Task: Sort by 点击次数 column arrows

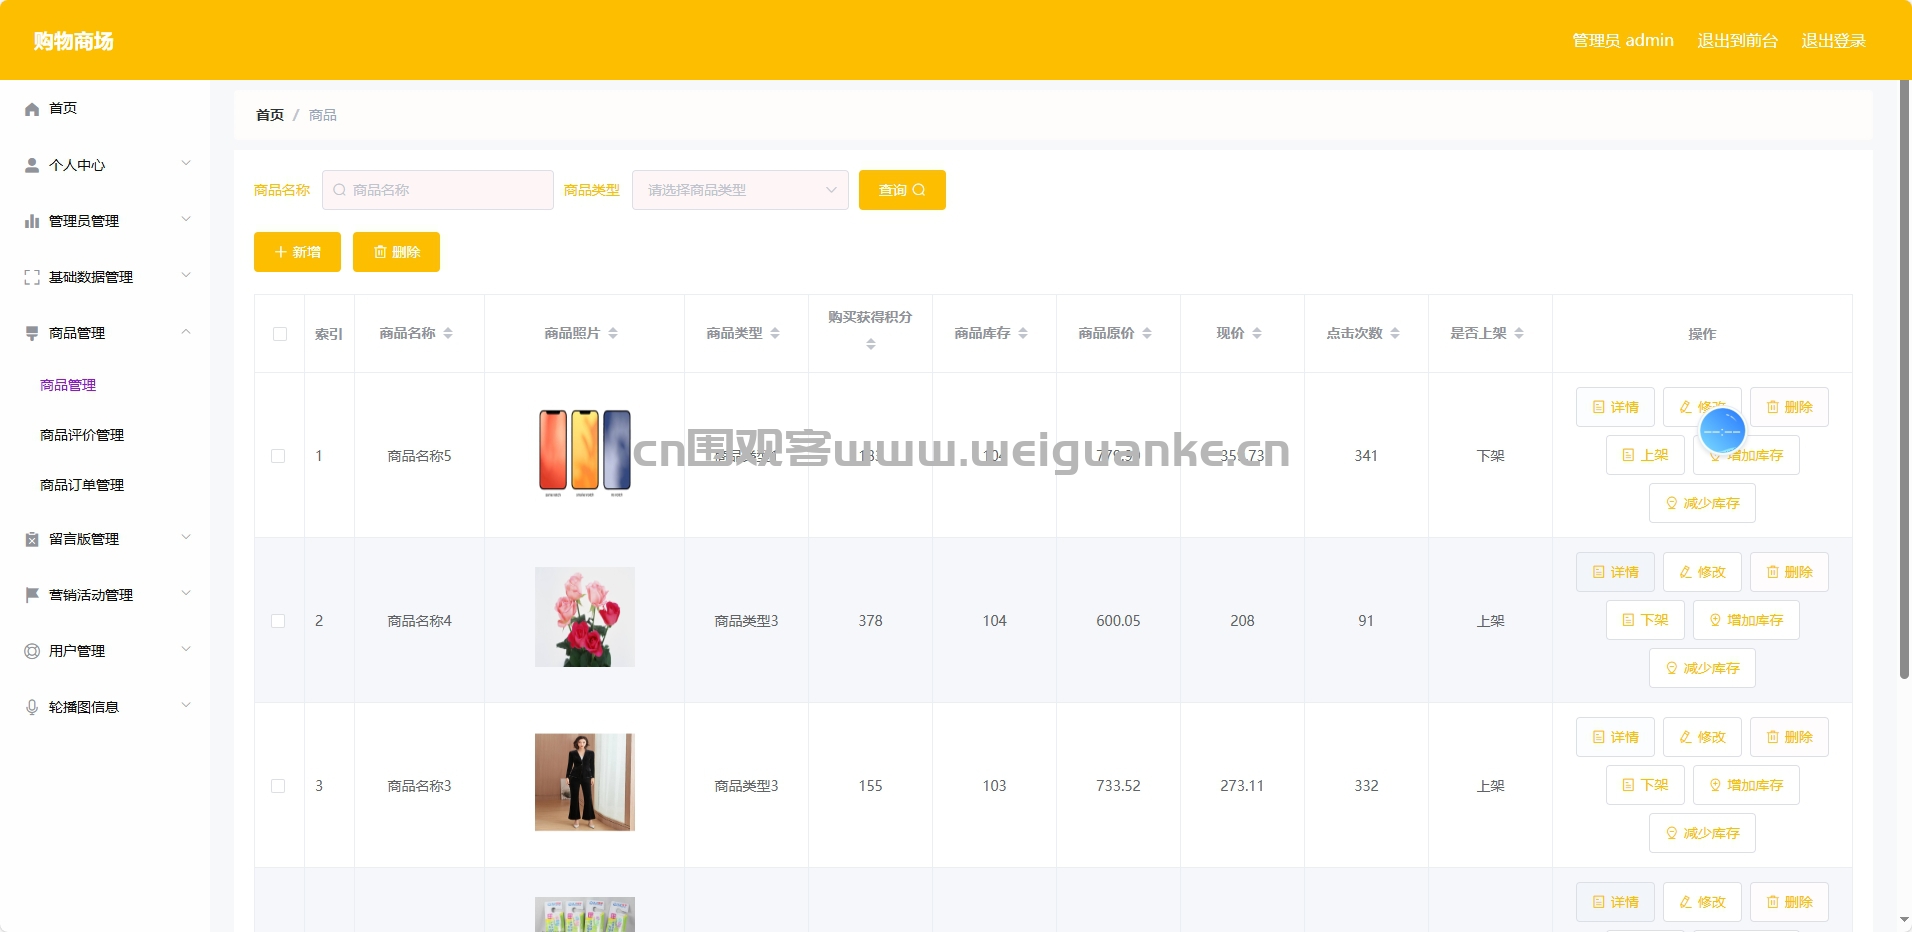Action: coord(1395,333)
